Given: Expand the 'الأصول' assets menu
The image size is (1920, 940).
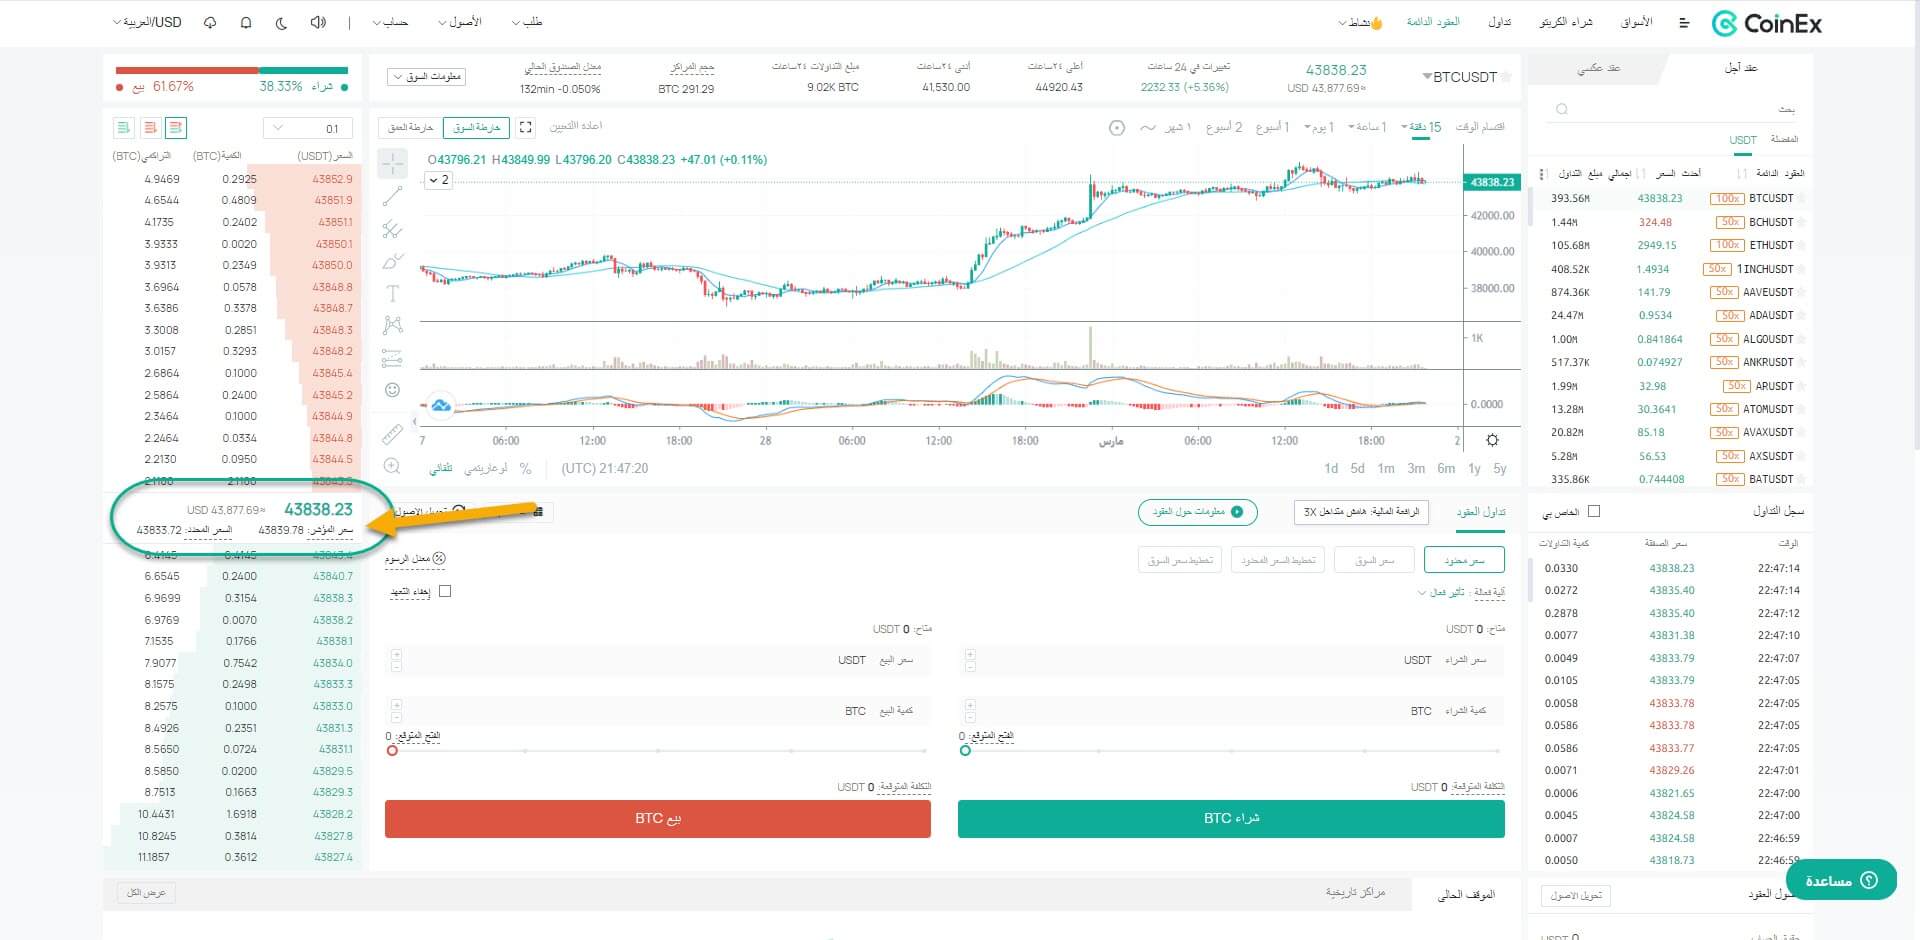Looking at the screenshot, I should point(460,22).
